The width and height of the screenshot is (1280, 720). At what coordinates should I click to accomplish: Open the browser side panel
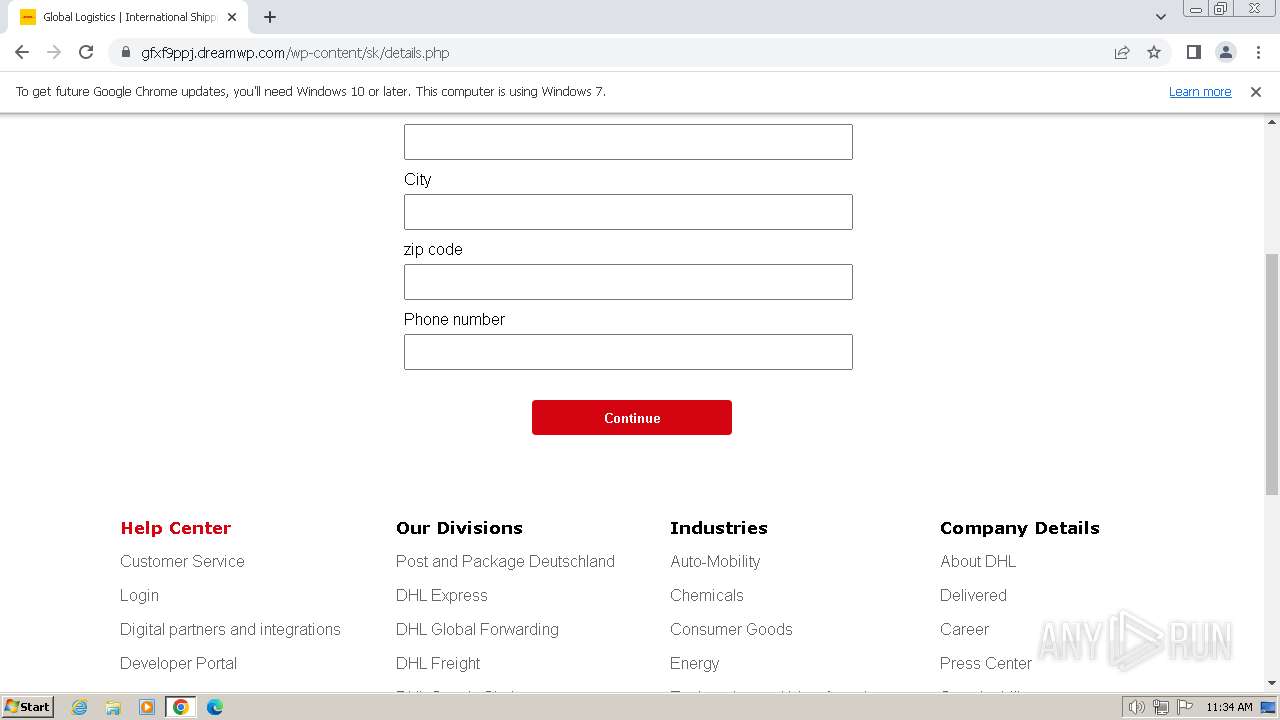[x=1193, y=53]
